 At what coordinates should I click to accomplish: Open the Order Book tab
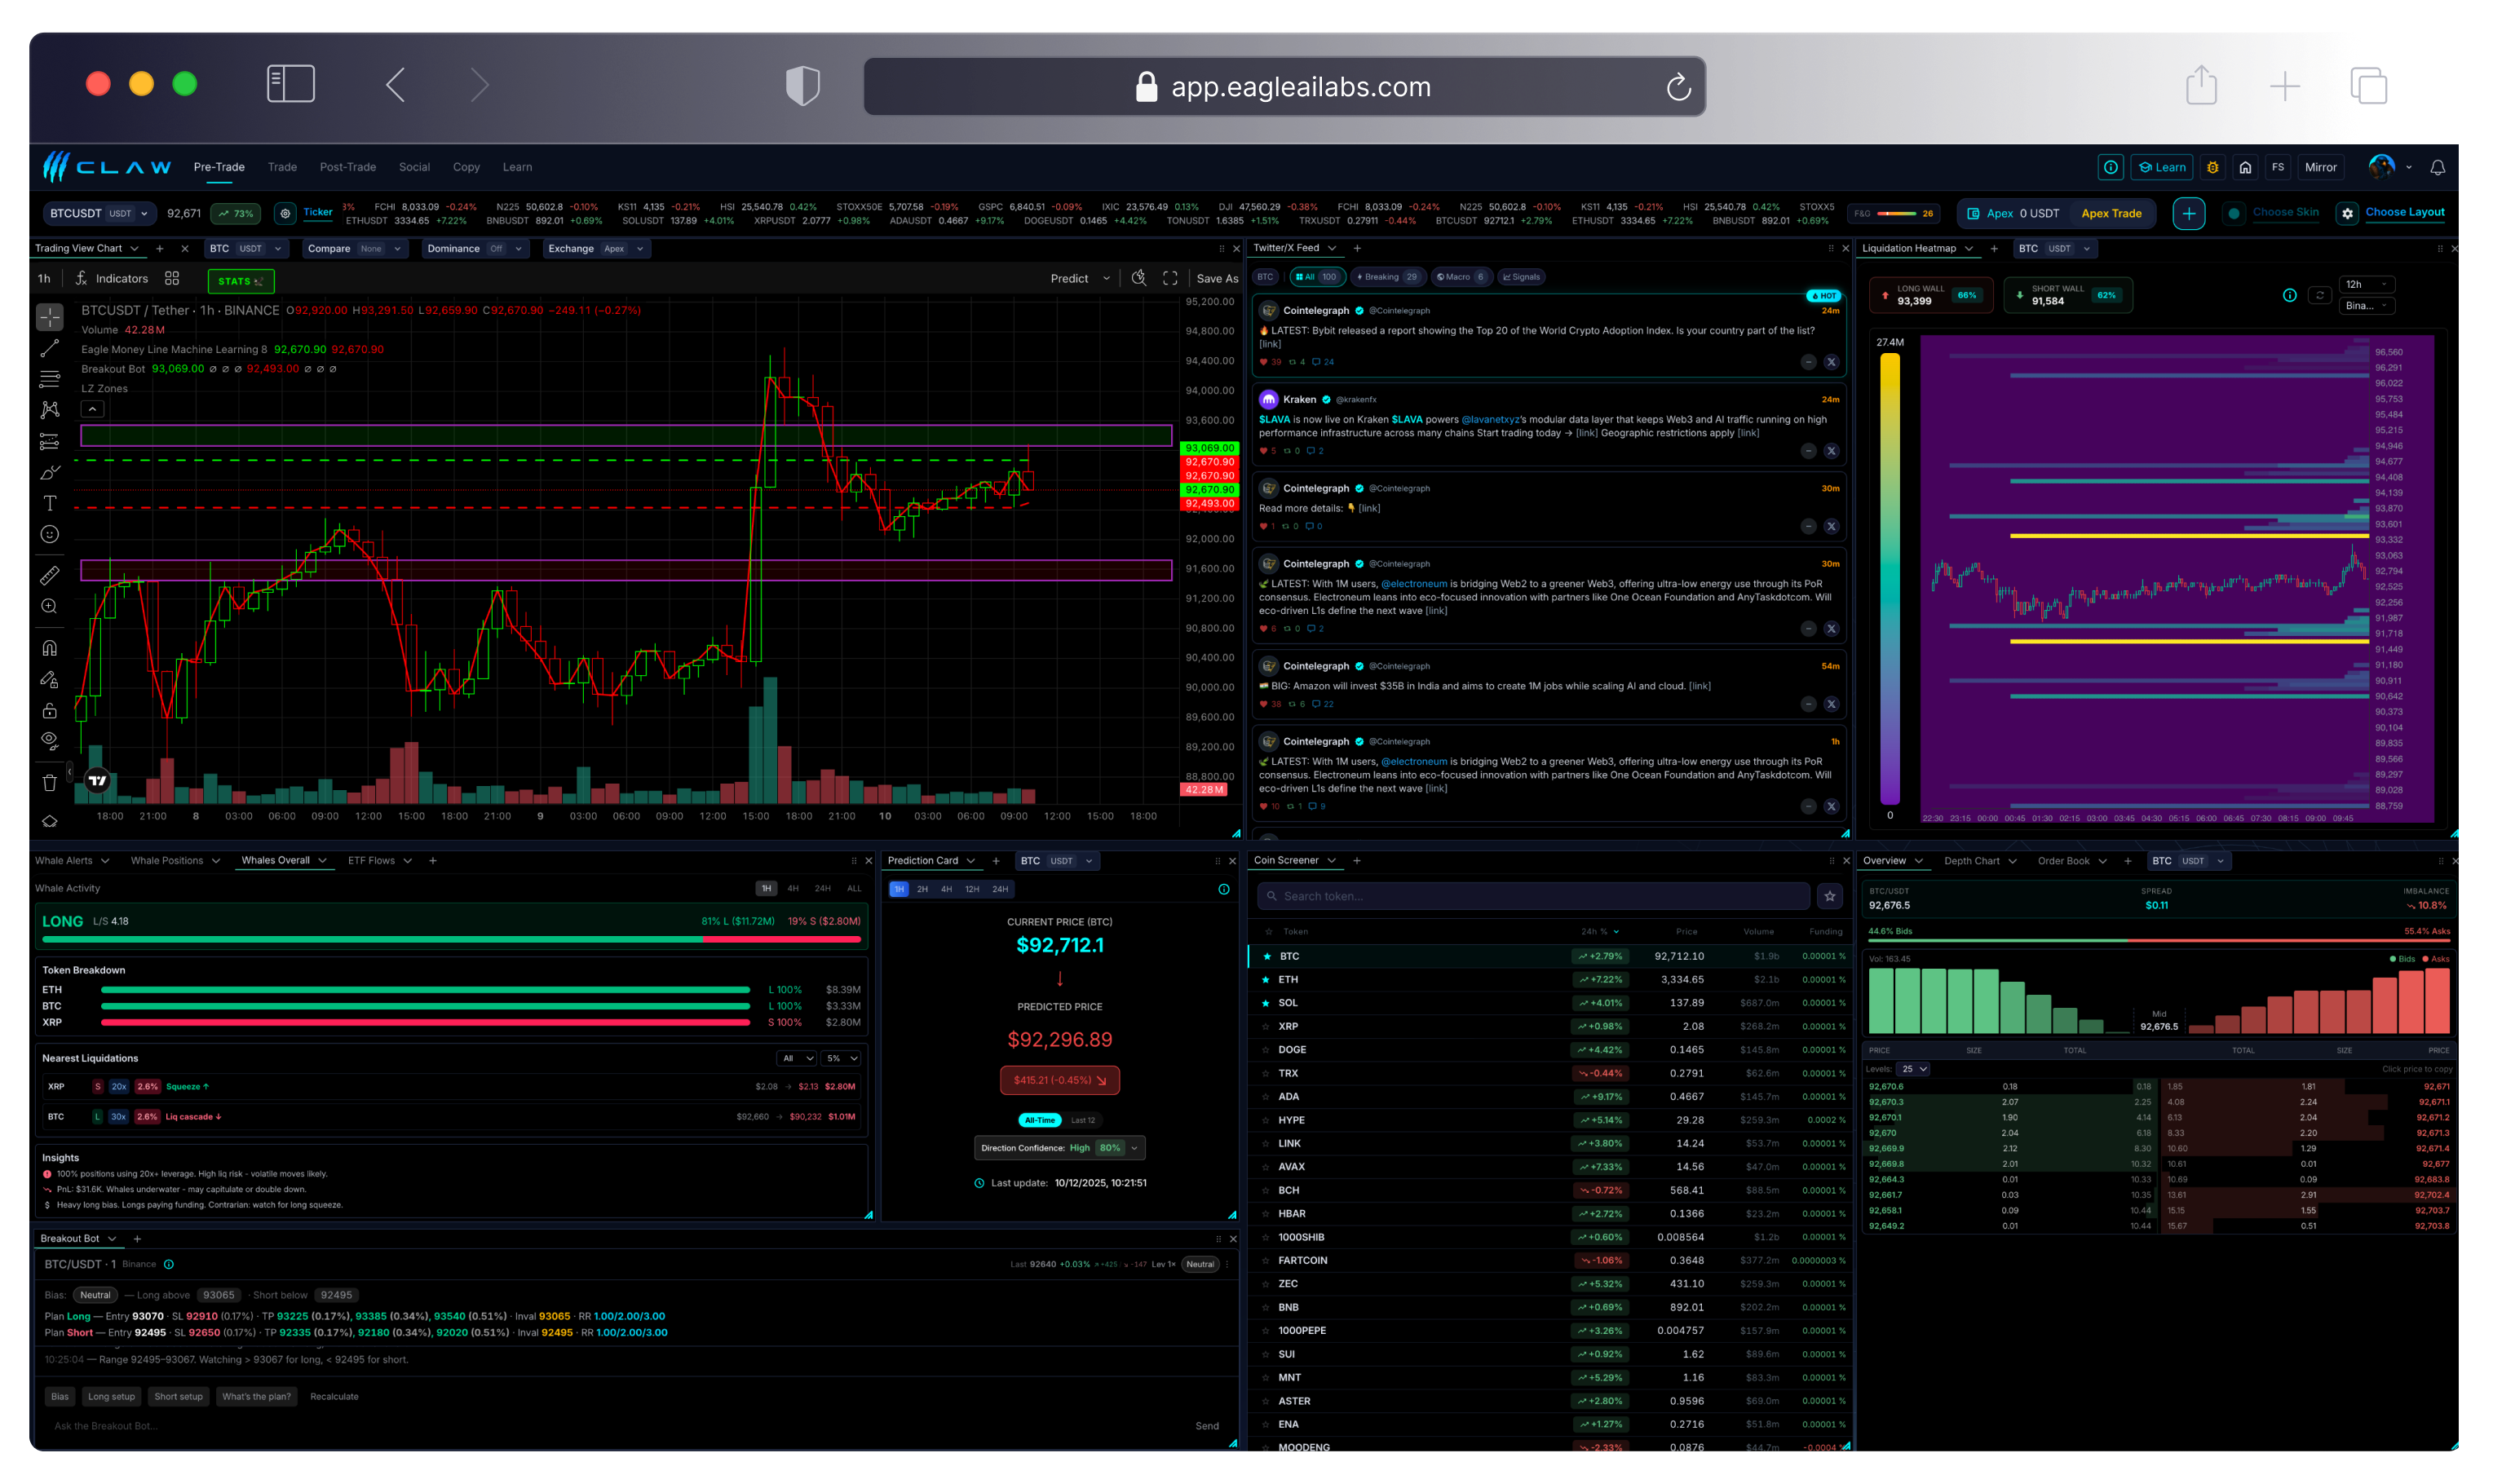(x=2064, y=861)
